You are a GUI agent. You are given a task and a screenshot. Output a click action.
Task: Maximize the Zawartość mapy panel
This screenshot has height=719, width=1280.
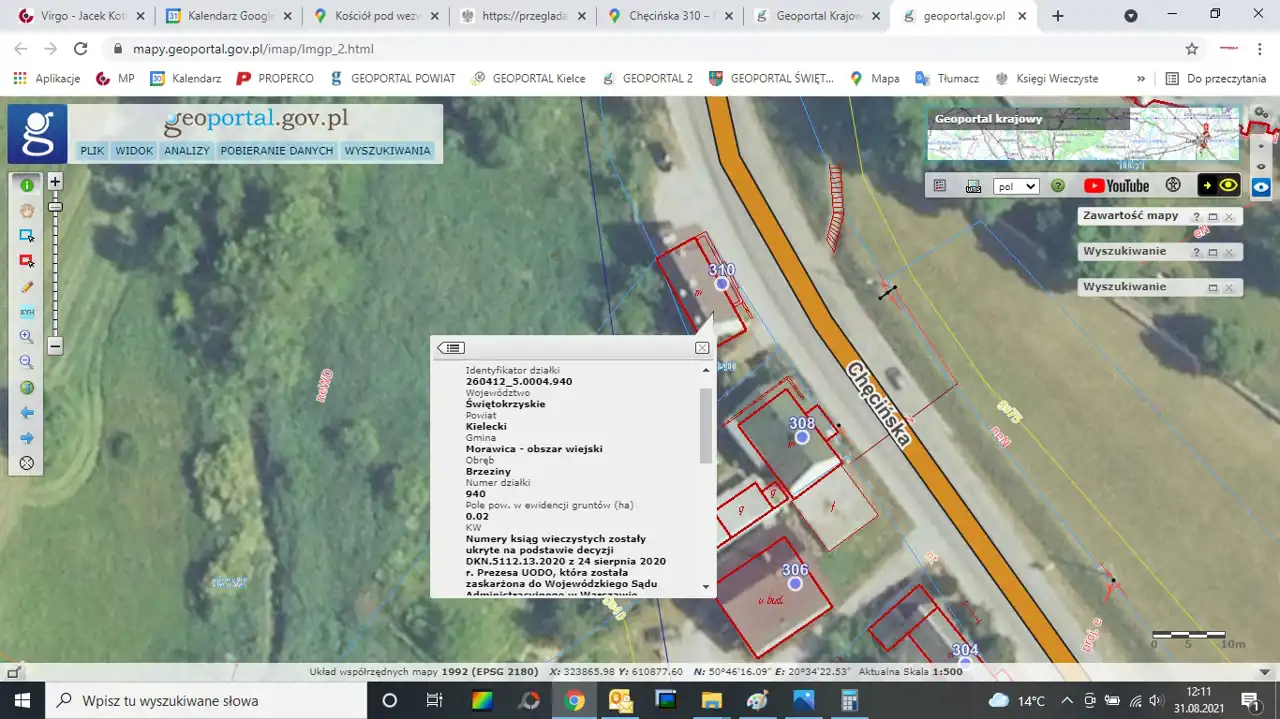[x=1212, y=216]
